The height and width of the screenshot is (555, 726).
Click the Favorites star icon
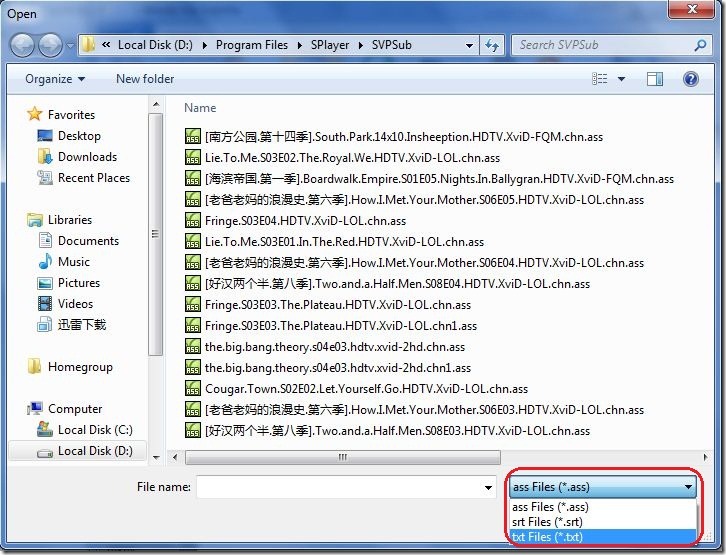pyautogui.click(x=35, y=114)
